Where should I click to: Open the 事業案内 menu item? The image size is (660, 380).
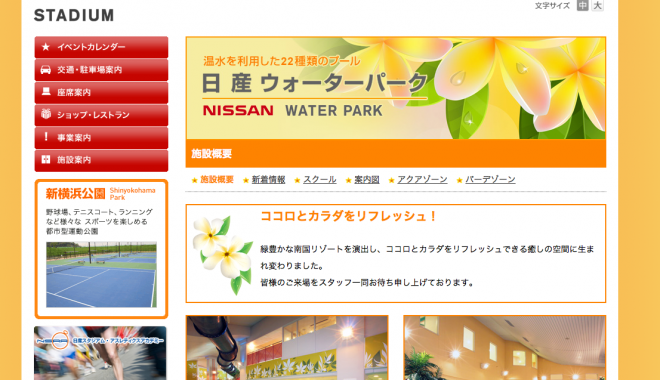tap(101, 138)
